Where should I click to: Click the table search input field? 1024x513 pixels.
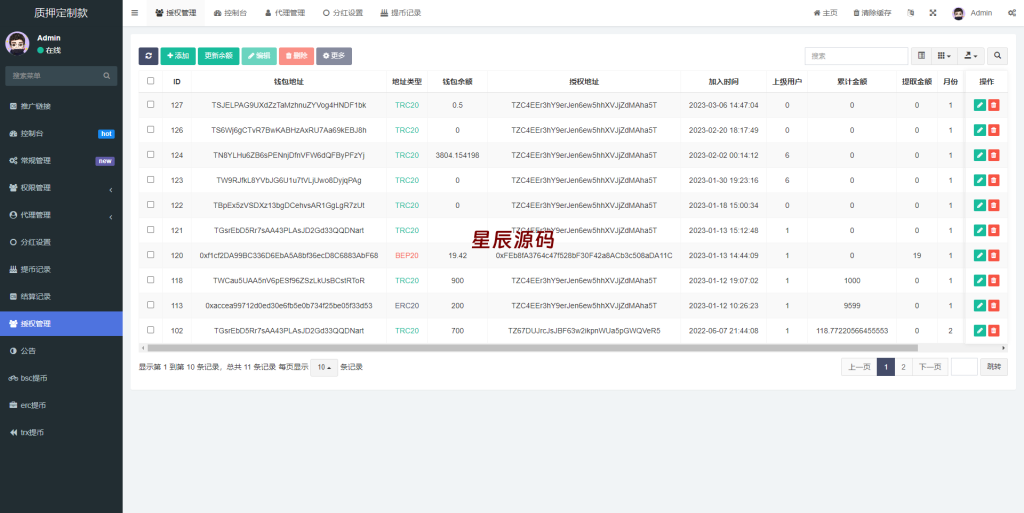point(856,56)
